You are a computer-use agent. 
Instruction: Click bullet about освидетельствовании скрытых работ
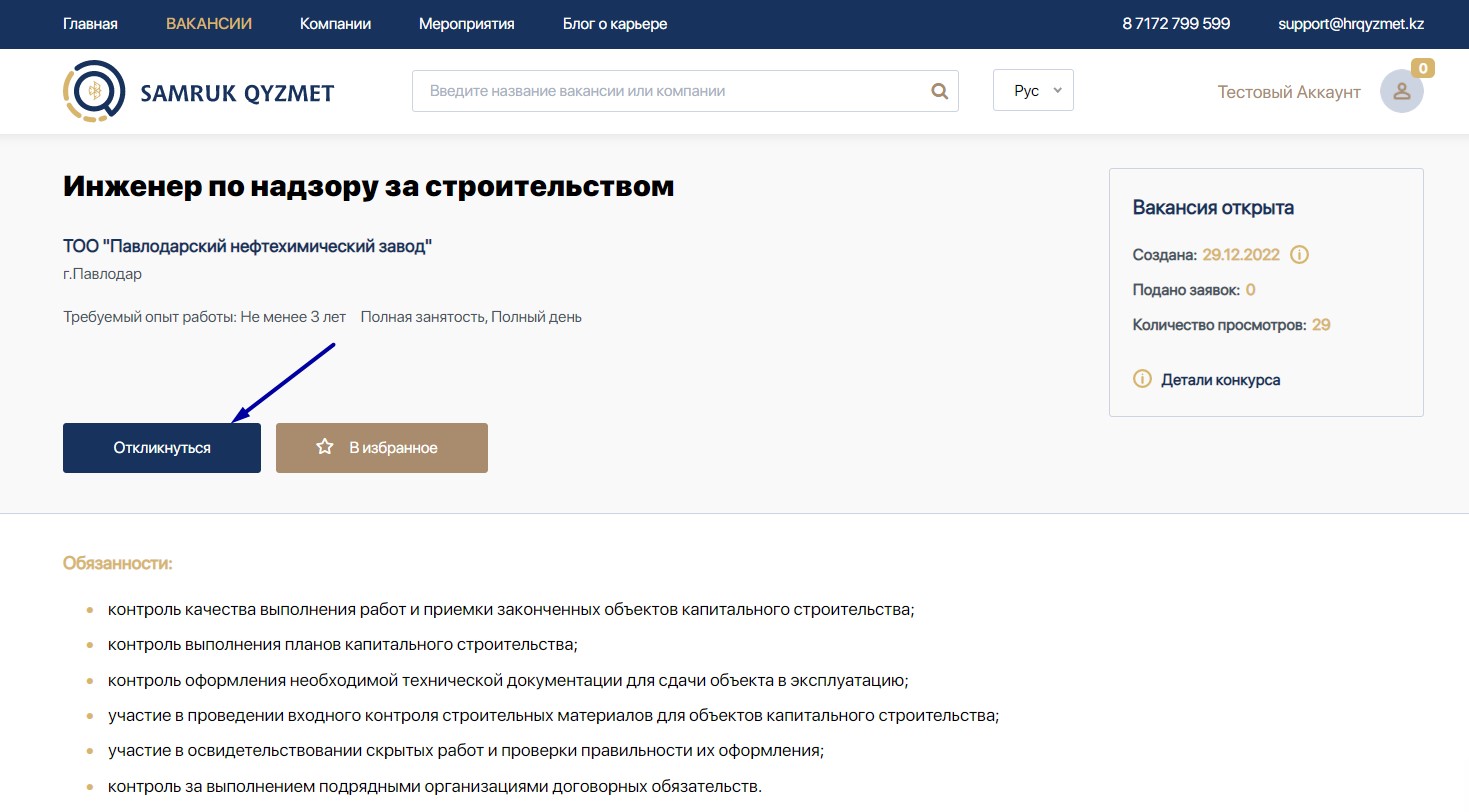466,751
